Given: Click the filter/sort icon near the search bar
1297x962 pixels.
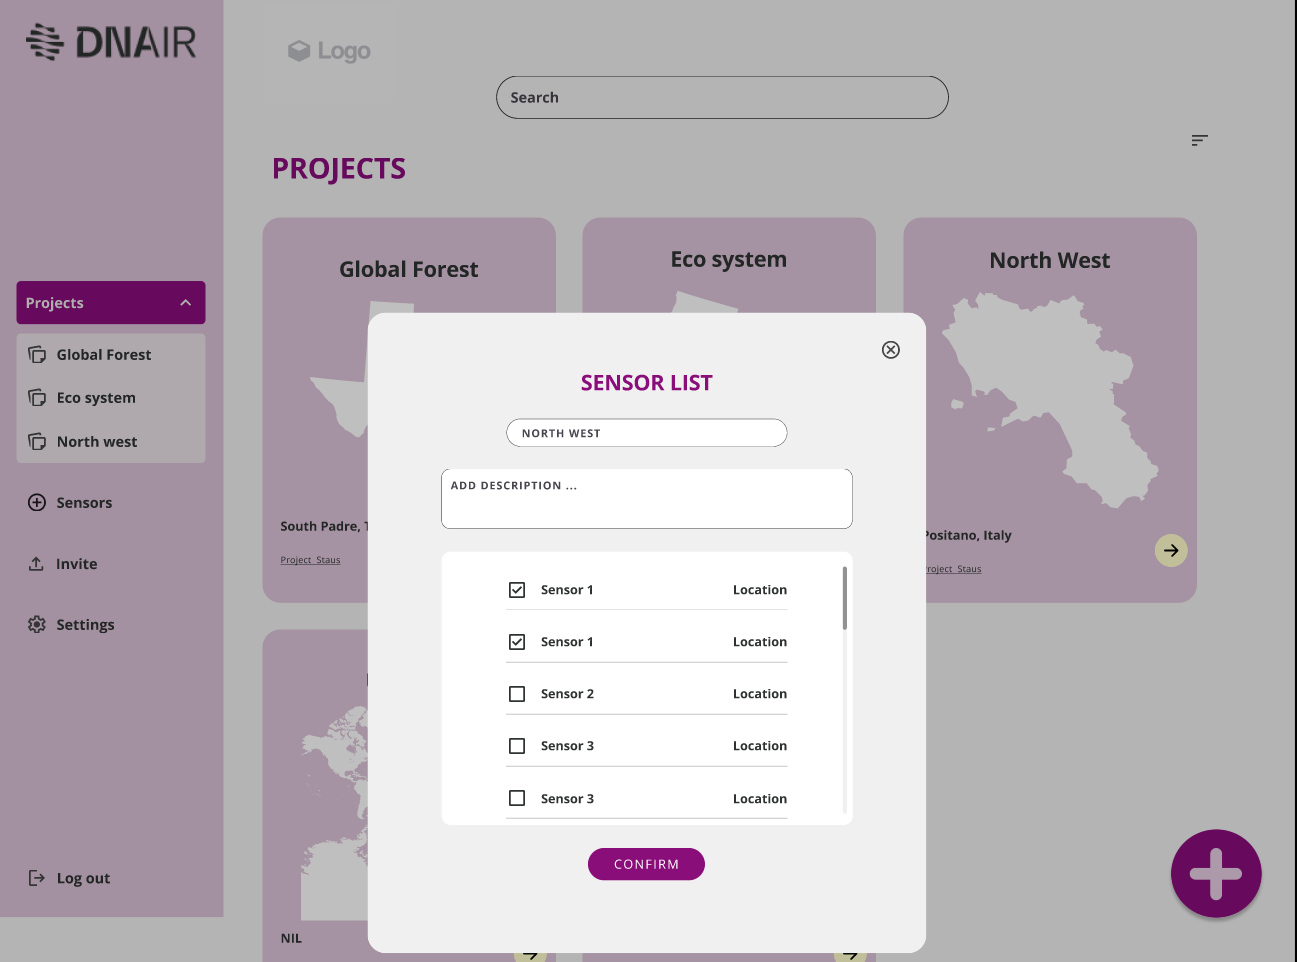Looking at the screenshot, I should tap(1199, 140).
